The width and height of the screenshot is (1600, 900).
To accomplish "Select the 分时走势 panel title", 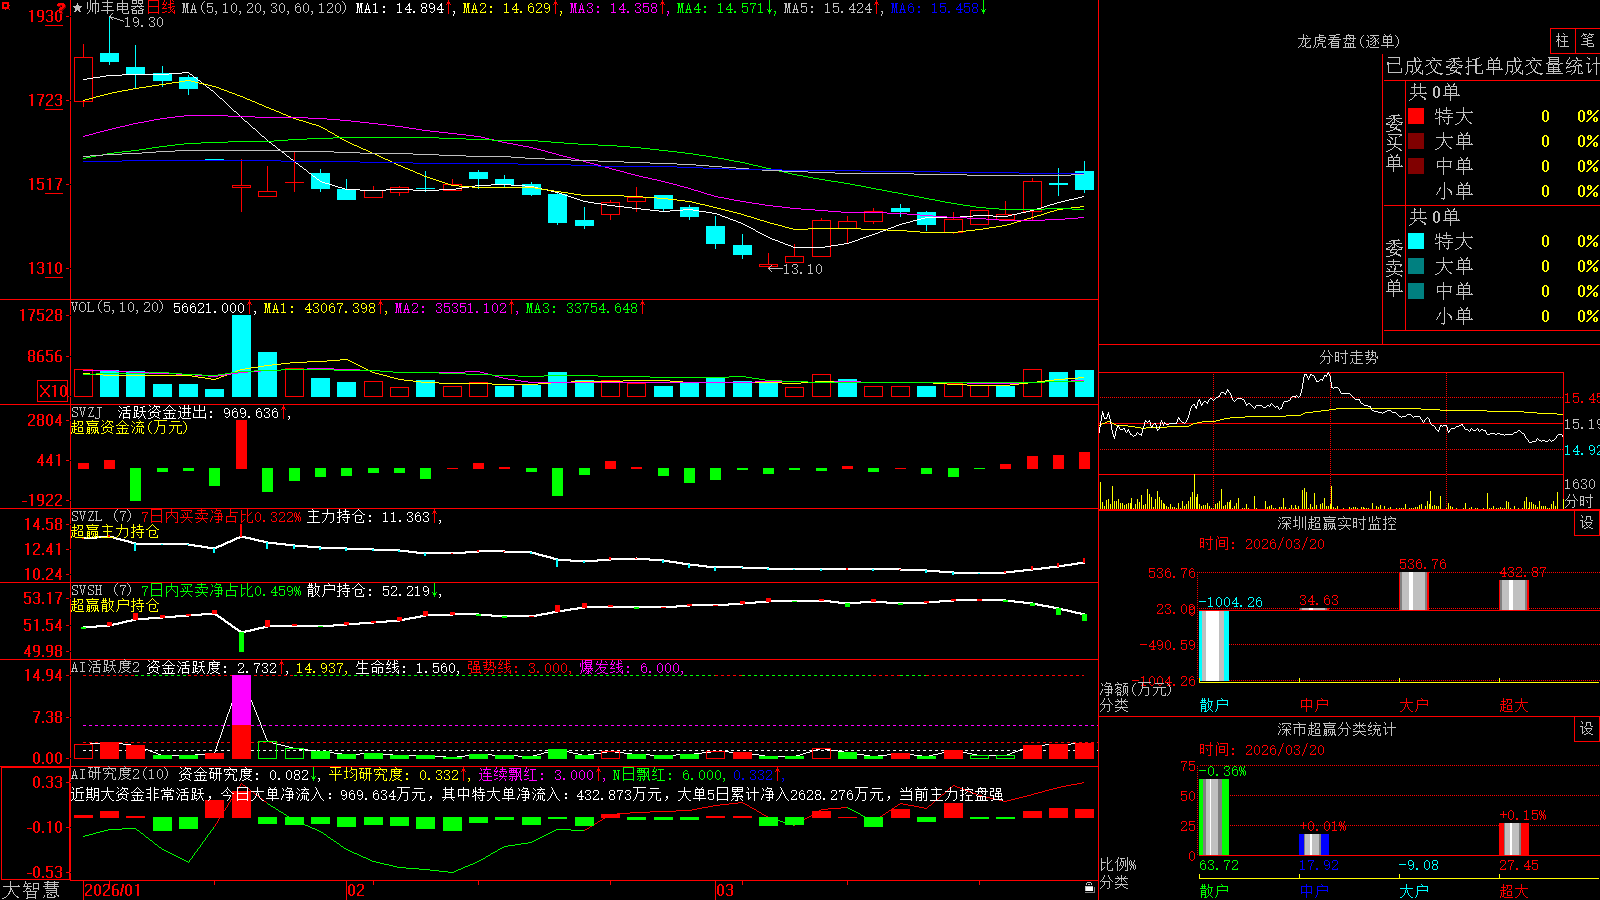I will (x=1348, y=357).
